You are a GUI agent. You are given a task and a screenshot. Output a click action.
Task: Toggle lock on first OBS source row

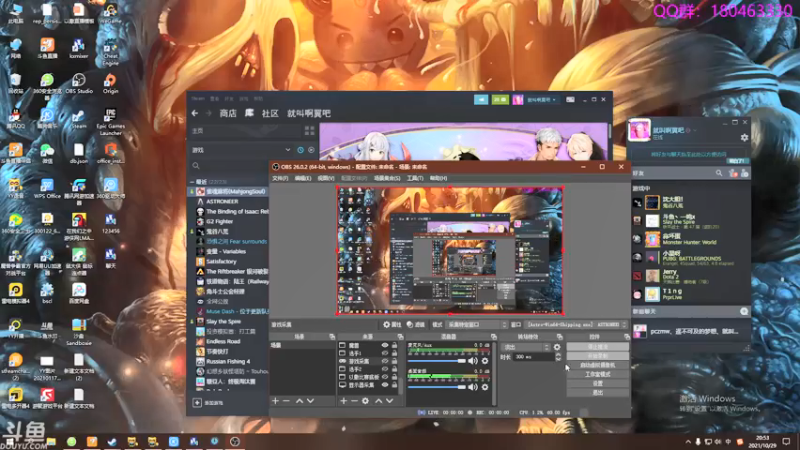tap(394, 345)
